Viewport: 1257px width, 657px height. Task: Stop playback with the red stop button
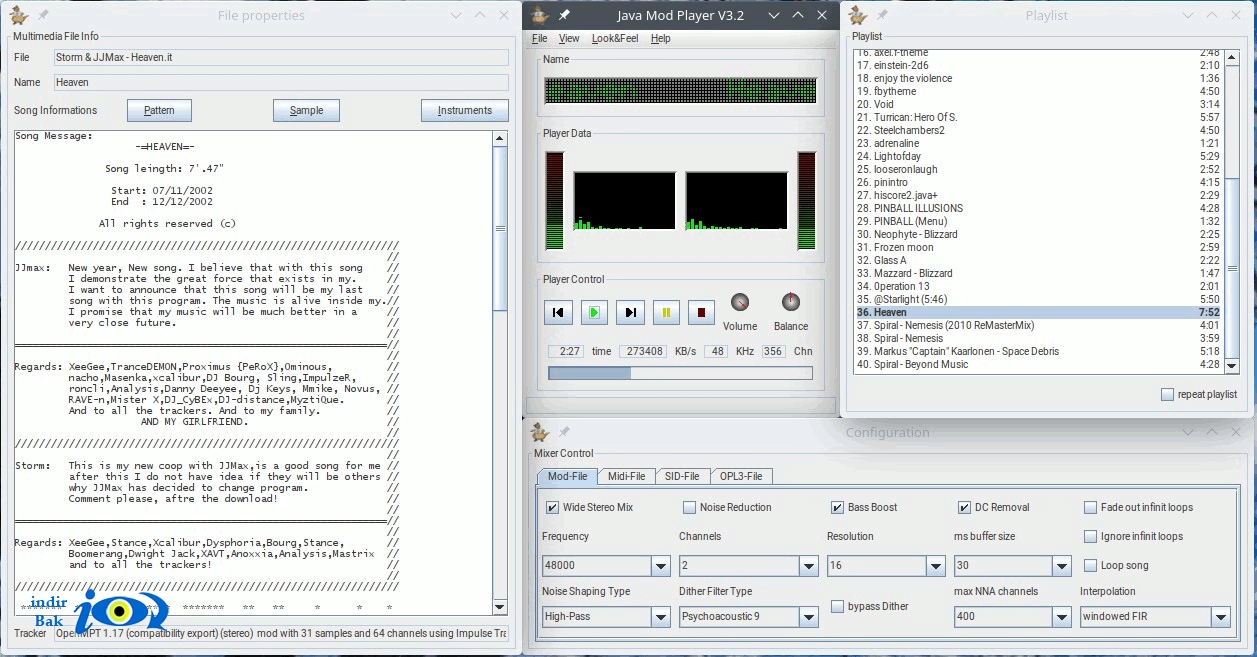[x=702, y=312]
